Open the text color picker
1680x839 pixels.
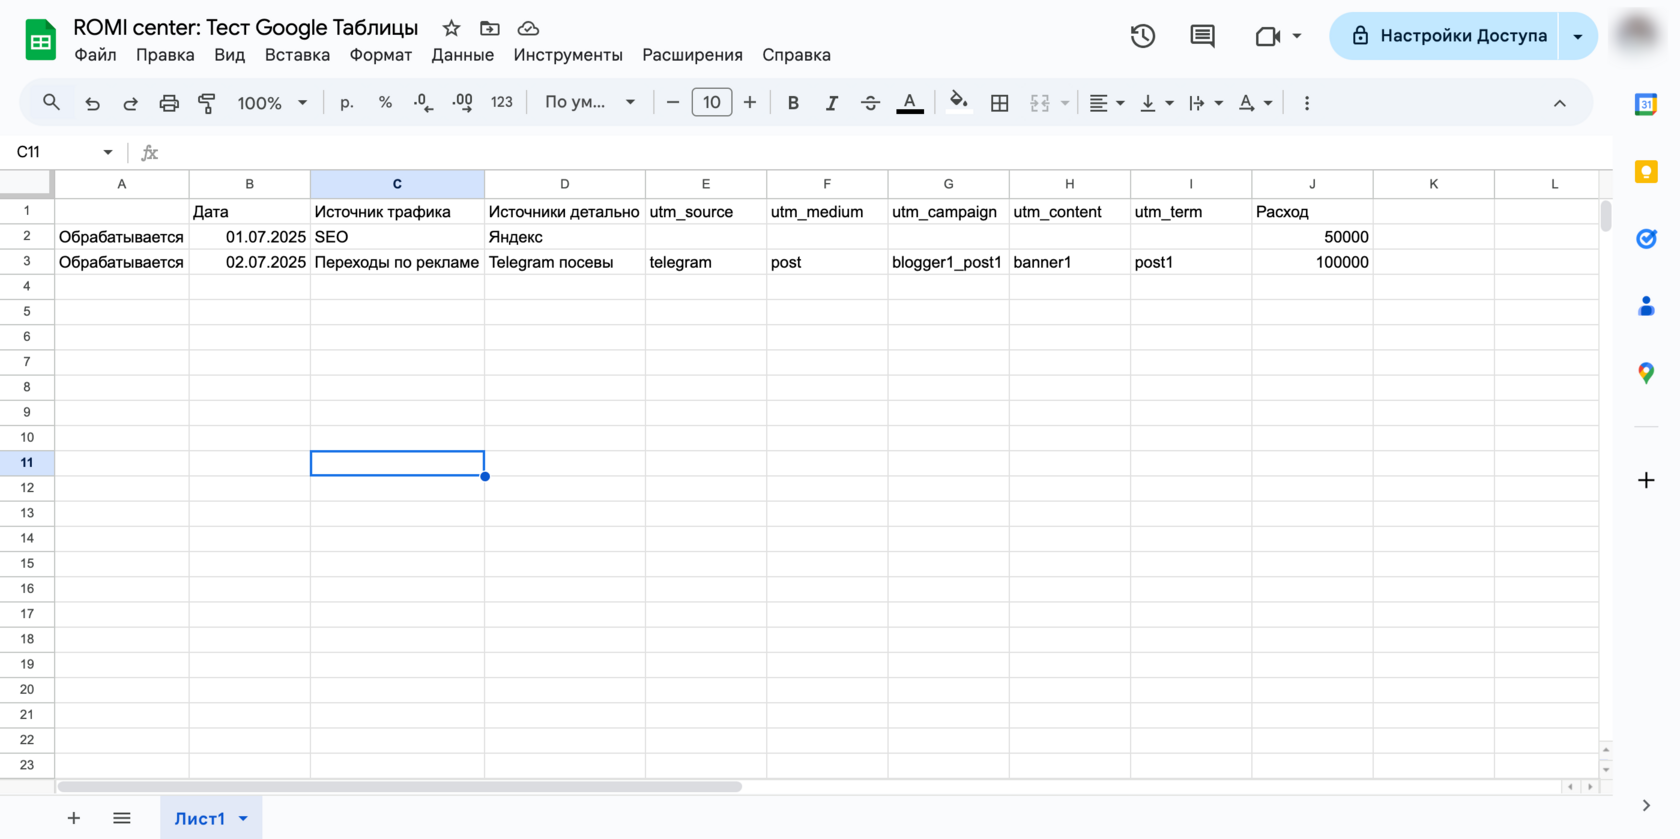[x=910, y=102]
